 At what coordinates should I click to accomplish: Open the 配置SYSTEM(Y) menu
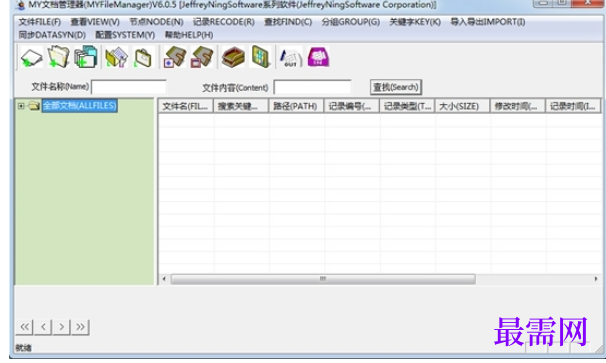pos(125,35)
